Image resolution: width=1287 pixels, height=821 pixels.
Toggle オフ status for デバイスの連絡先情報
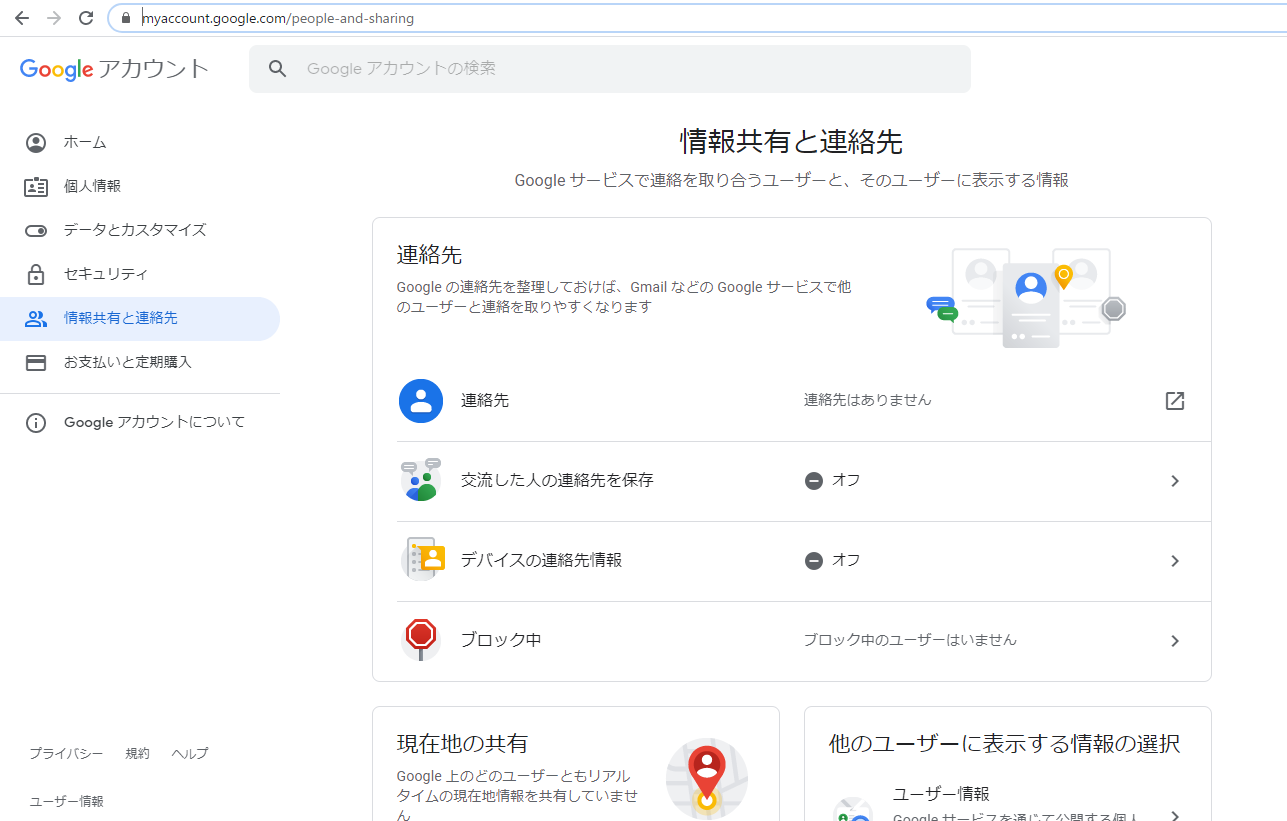point(832,560)
